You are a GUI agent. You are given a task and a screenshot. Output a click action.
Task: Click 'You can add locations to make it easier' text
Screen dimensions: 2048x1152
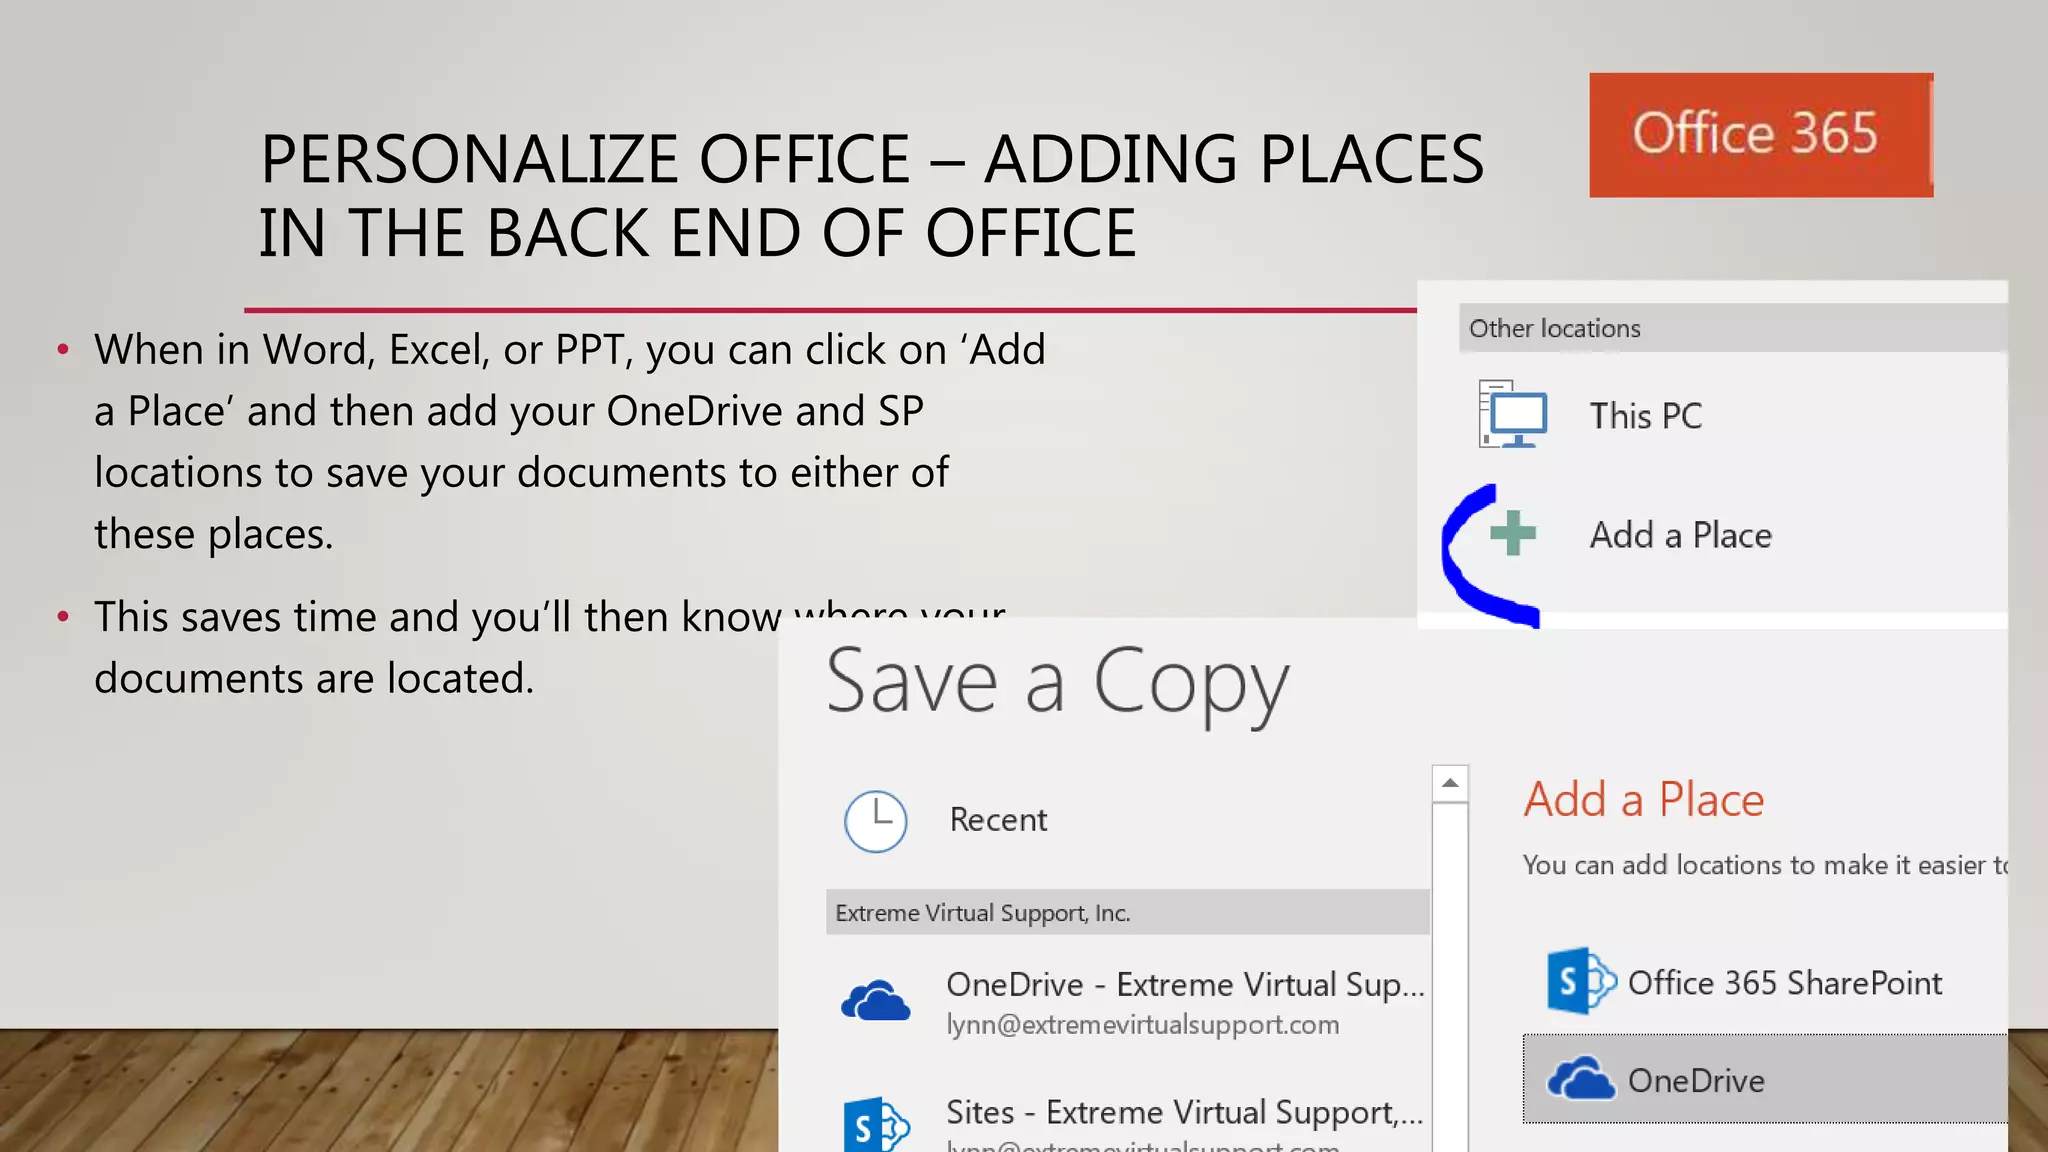click(x=1765, y=865)
